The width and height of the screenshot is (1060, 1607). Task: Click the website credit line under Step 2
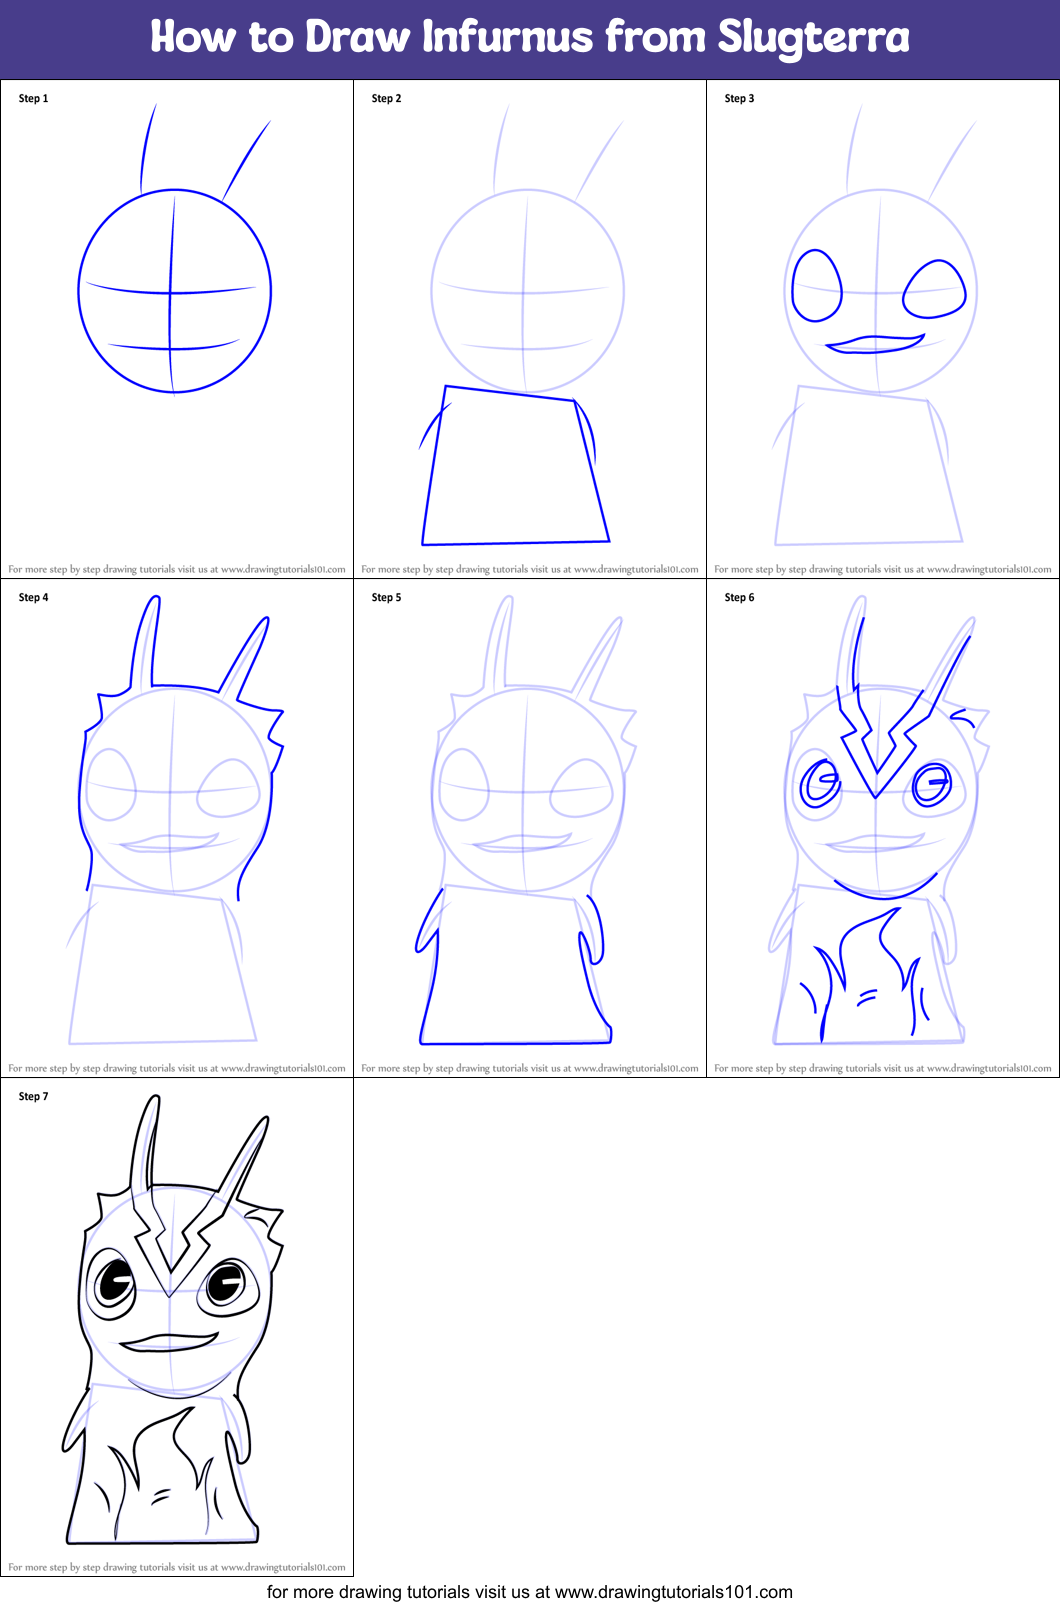(530, 569)
